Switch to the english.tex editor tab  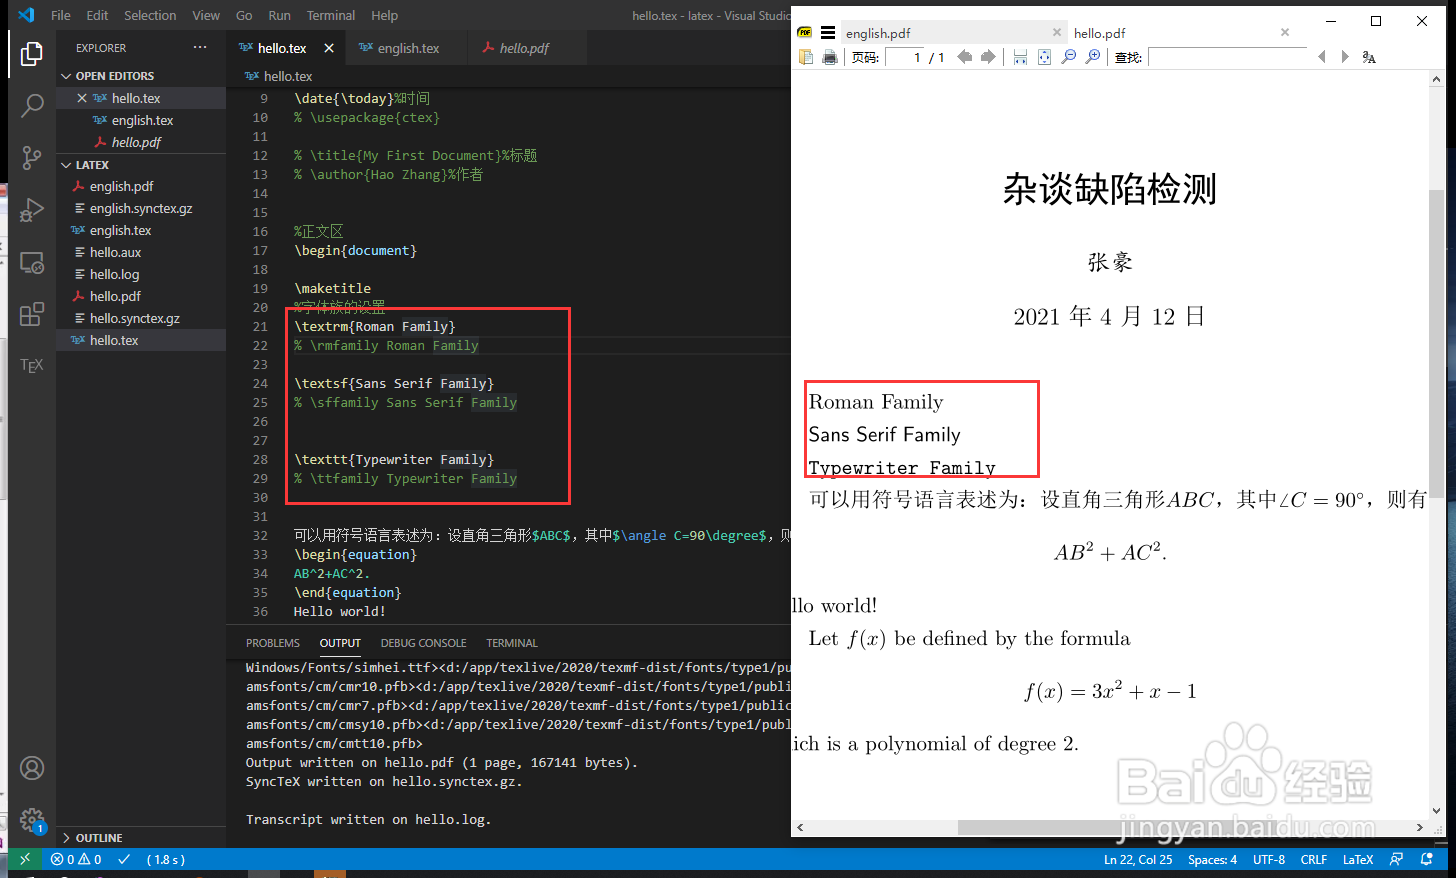click(x=408, y=48)
